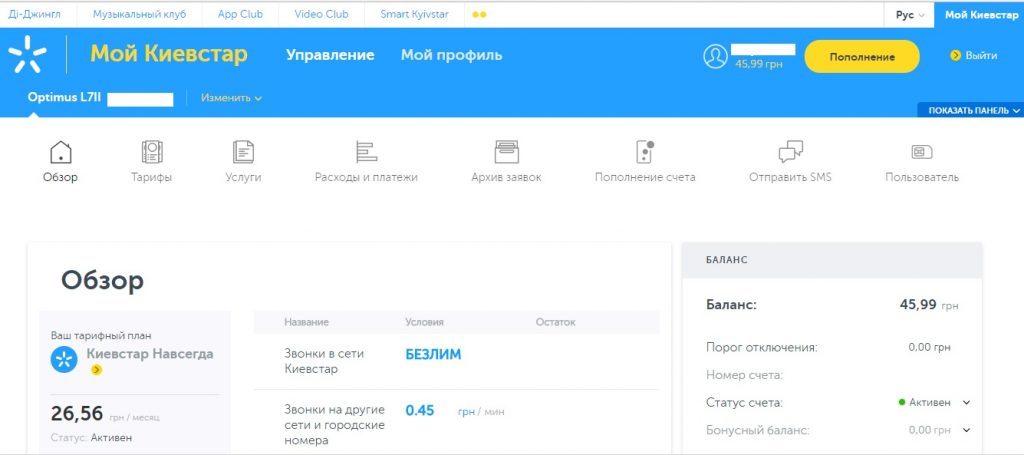Open Расходы и платежи icon
This screenshot has width=1024, height=455.
click(x=366, y=152)
